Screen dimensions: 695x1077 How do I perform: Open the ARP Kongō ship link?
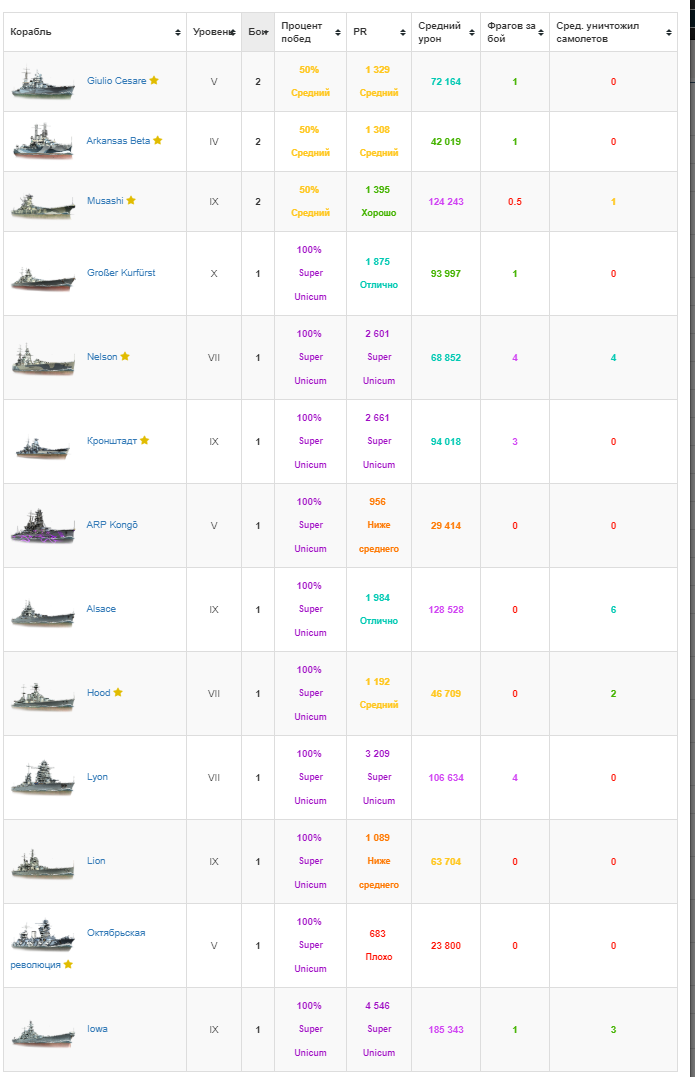(112, 525)
